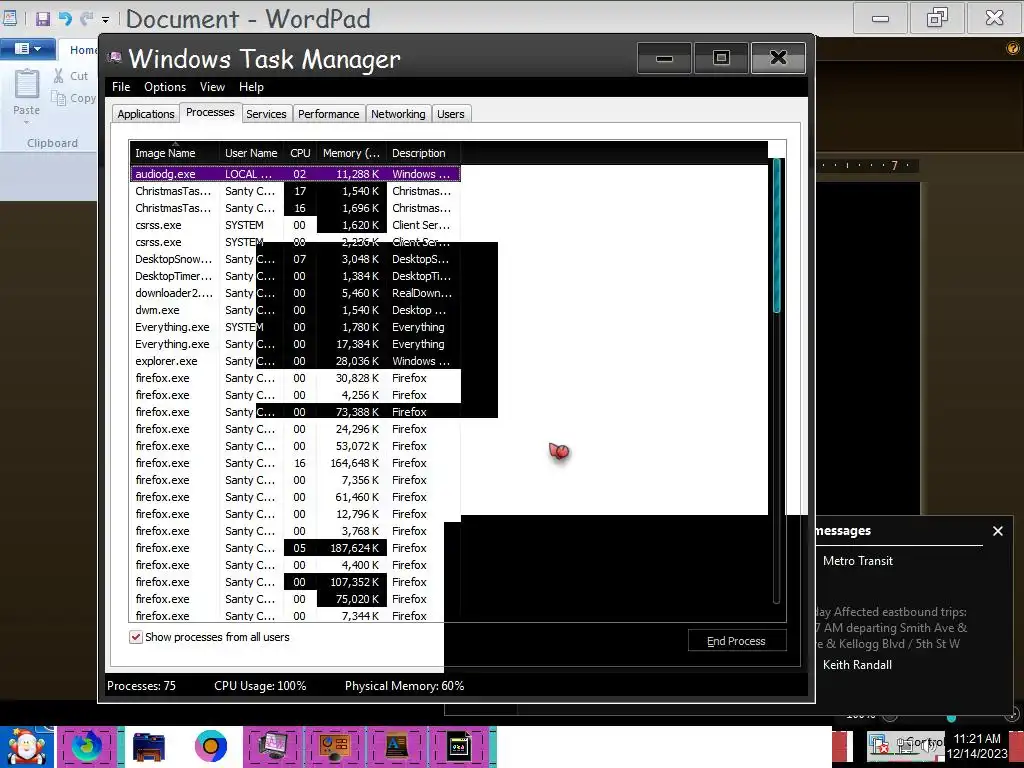Expand the arrow under Paste
The image size is (1024, 768).
click(27, 122)
